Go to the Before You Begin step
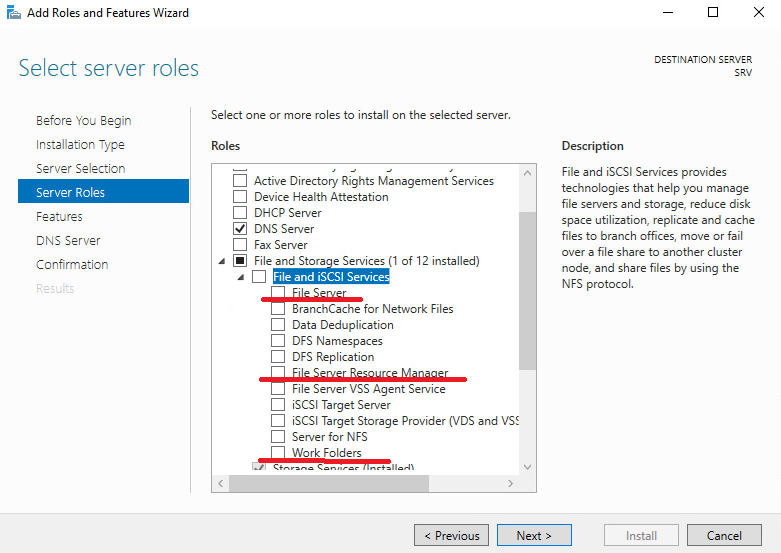The height and width of the screenshot is (553, 781). [83, 120]
